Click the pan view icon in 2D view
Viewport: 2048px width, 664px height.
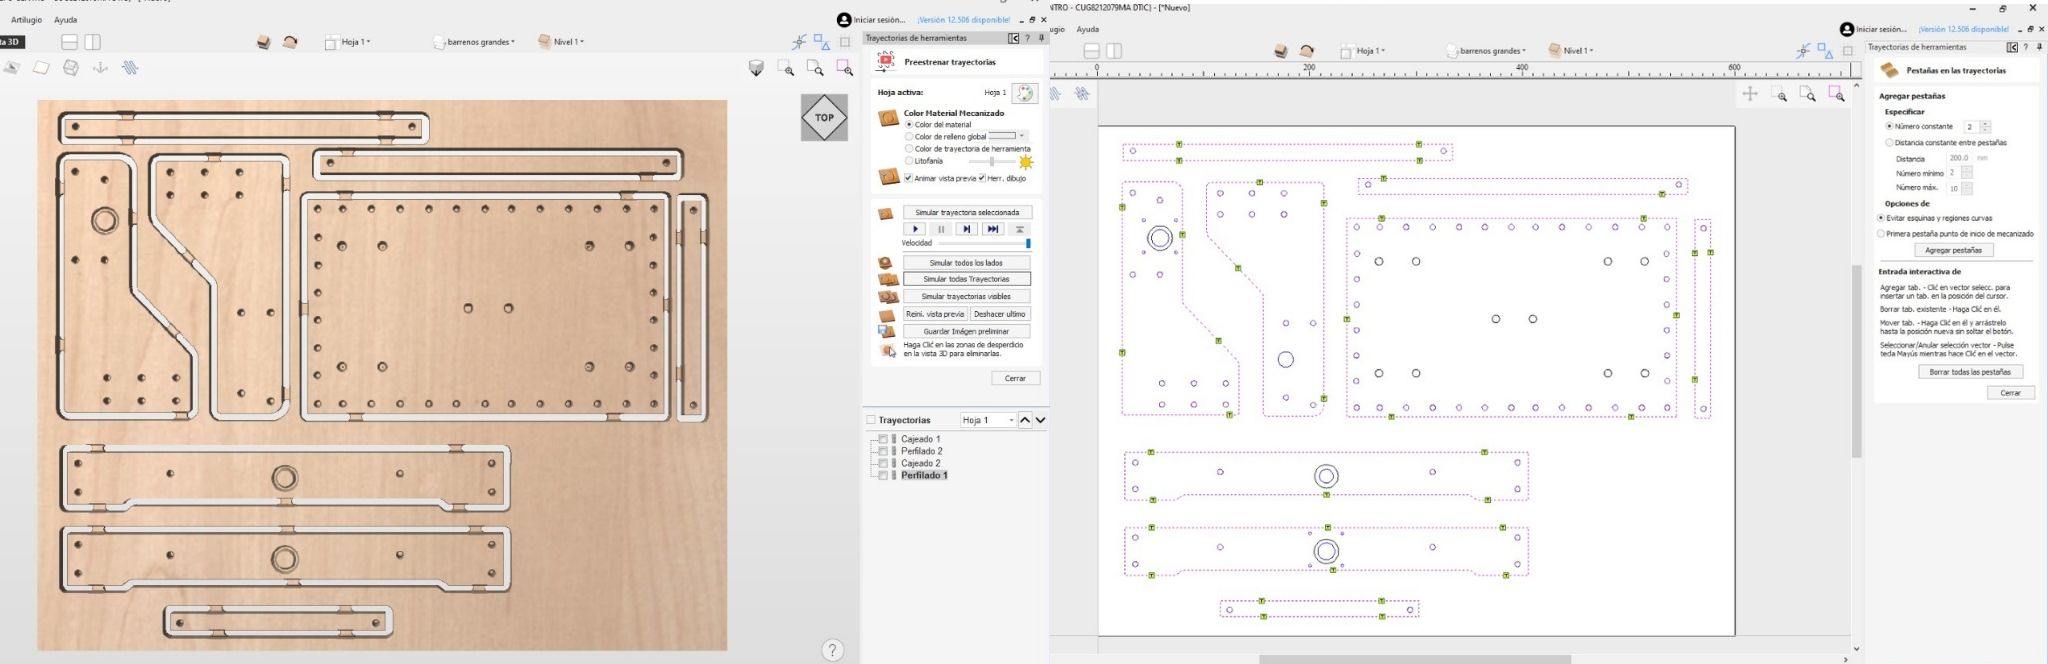point(1750,93)
